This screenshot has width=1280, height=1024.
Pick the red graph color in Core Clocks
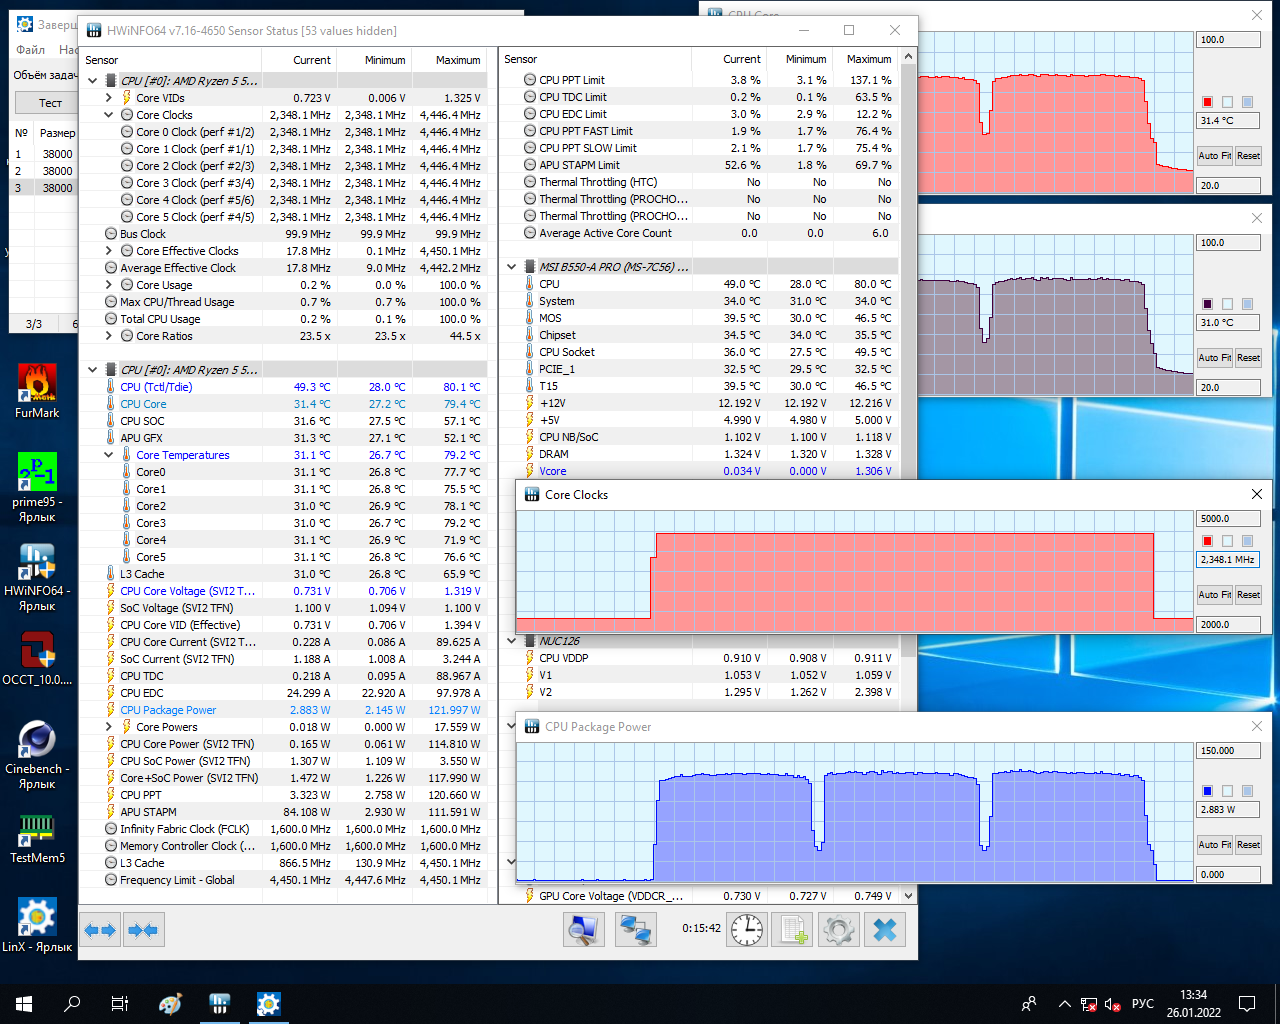click(x=1207, y=541)
